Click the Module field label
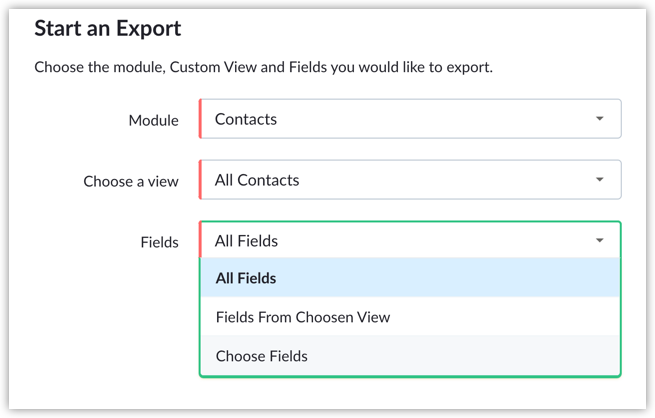This screenshot has height=418, width=655. point(154,120)
